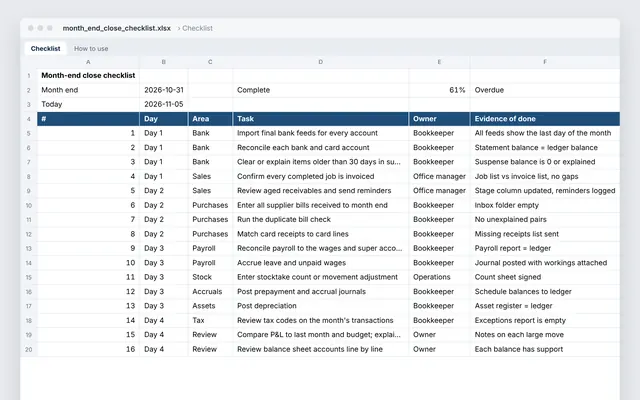
Task: Click the Operations owner cell
Action: [x=439, y=277]
